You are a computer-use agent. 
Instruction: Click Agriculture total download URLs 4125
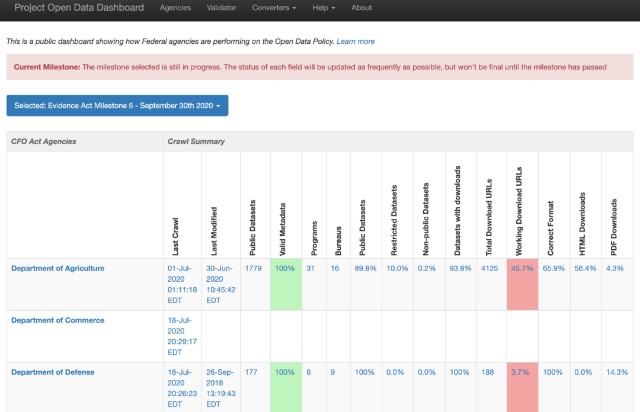pyautogui.click(x=489, y=268)
